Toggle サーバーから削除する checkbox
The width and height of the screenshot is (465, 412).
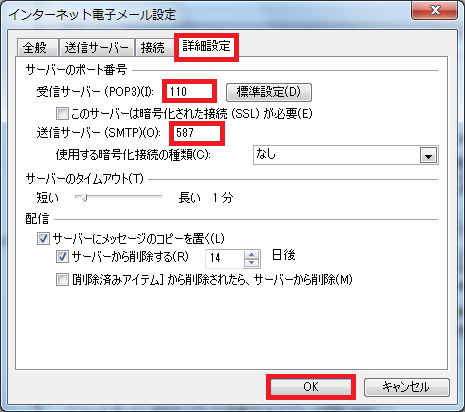coord(62,257)
